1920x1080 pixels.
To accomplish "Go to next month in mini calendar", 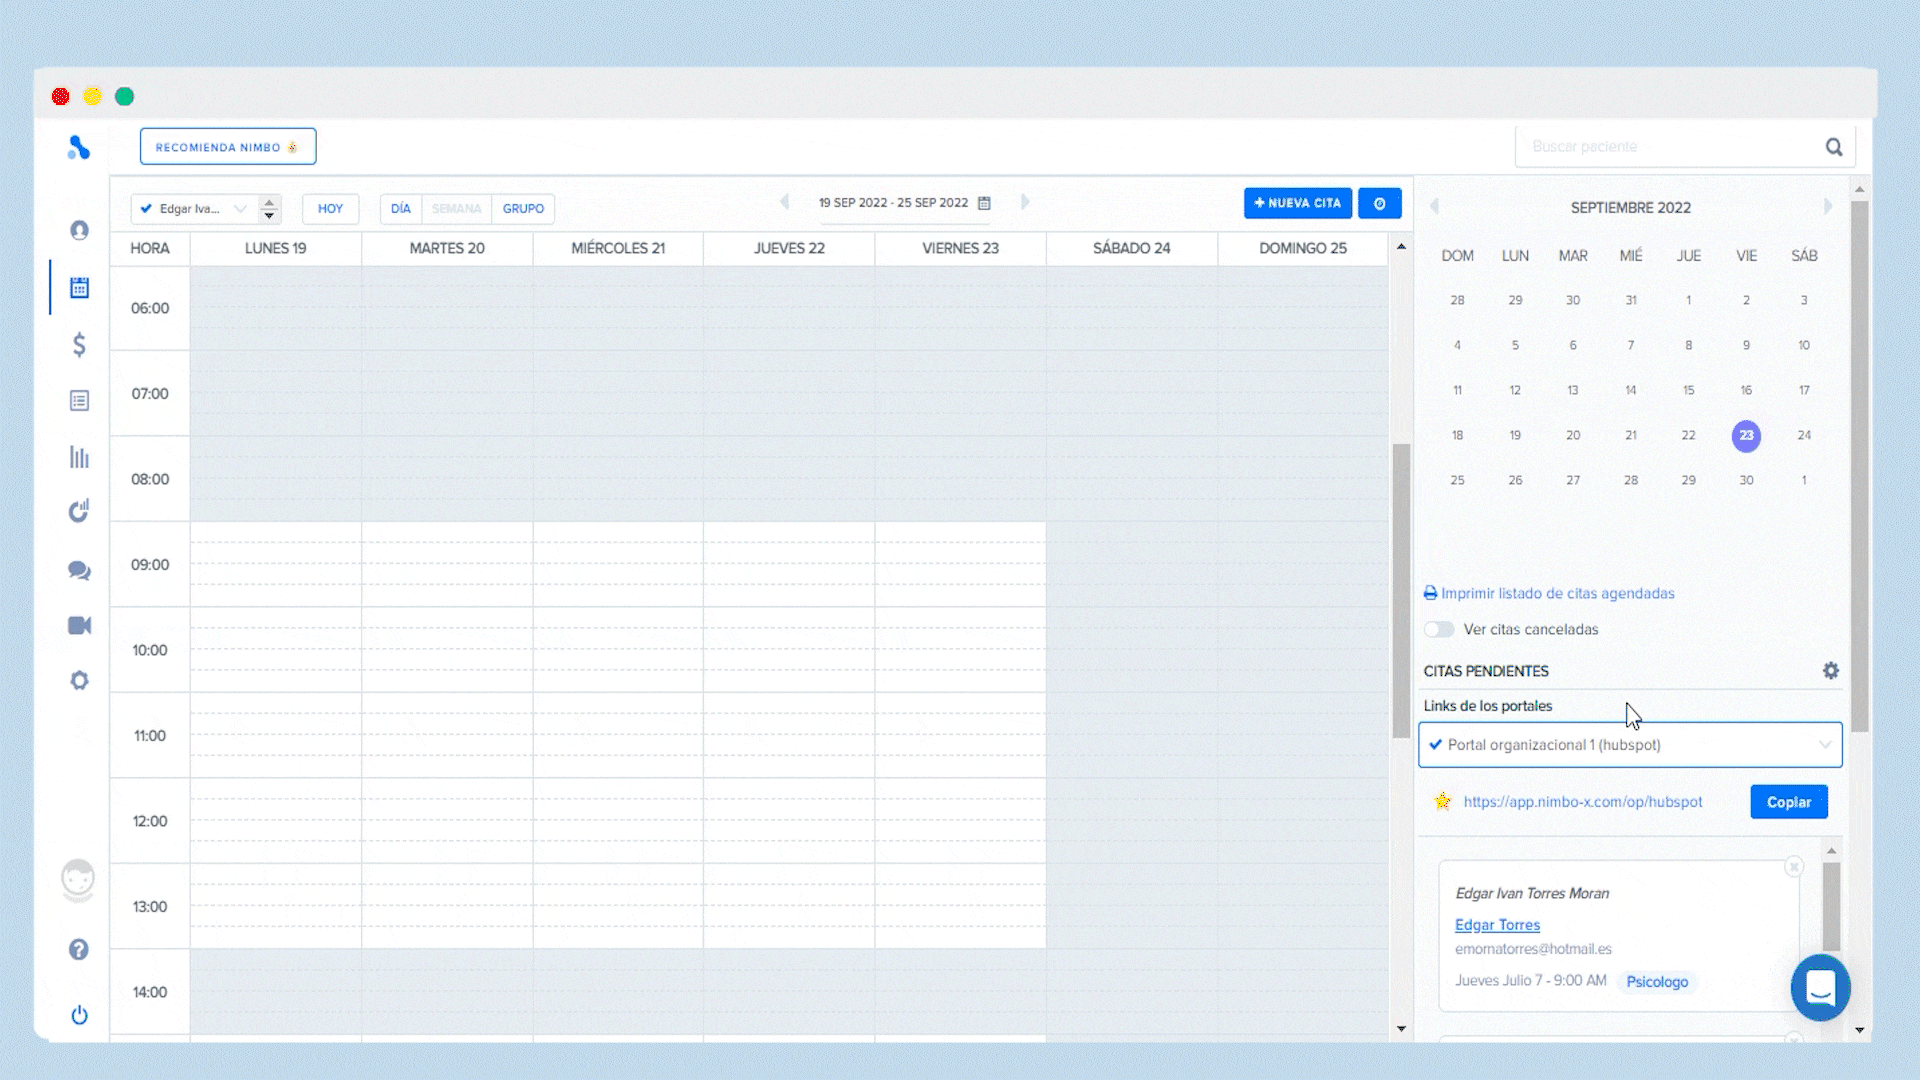I will click(x=1828, y=206).
